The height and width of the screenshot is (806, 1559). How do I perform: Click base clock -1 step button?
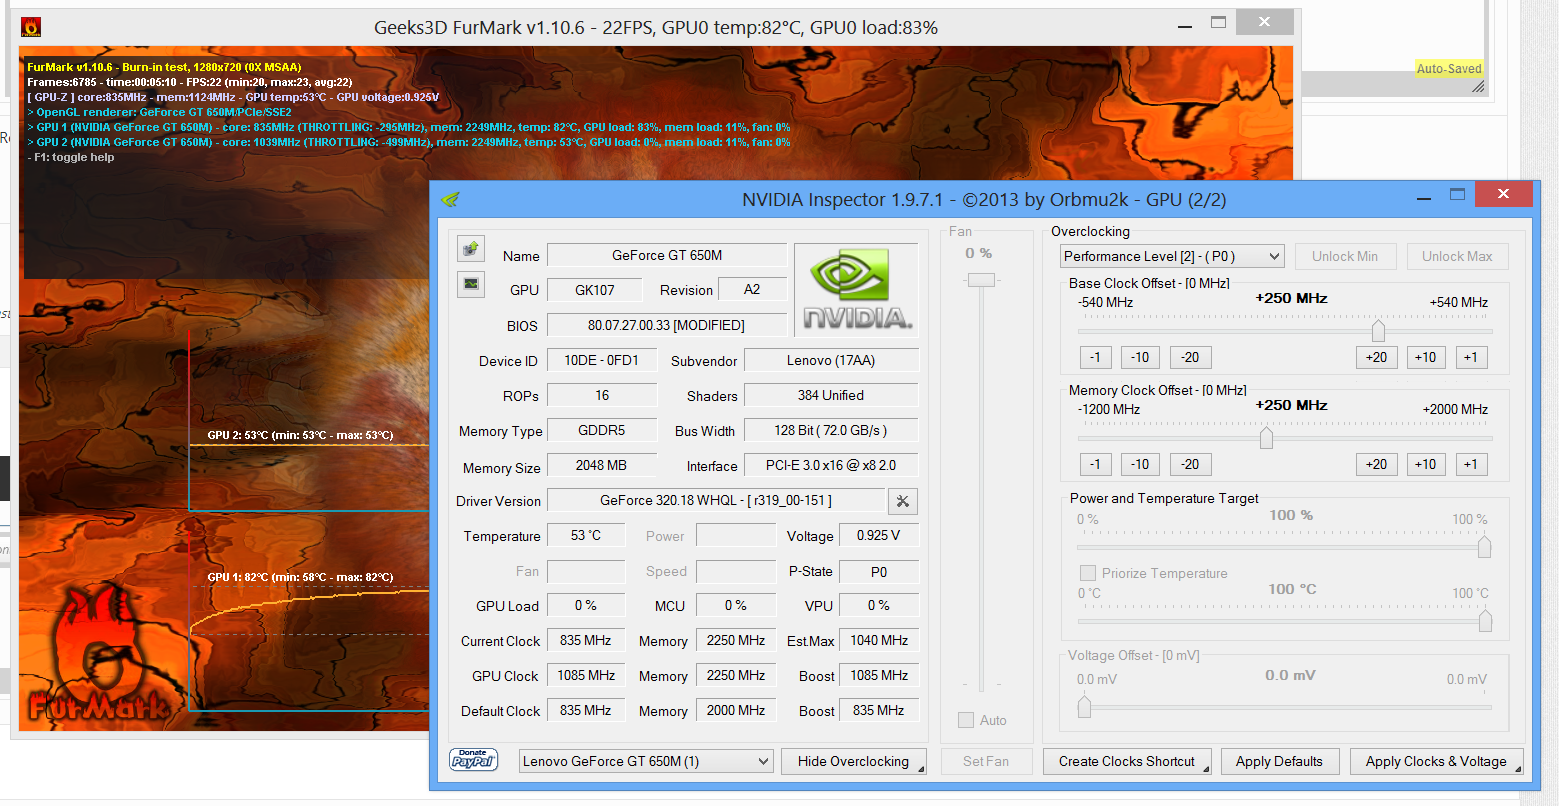[1095, 357]
